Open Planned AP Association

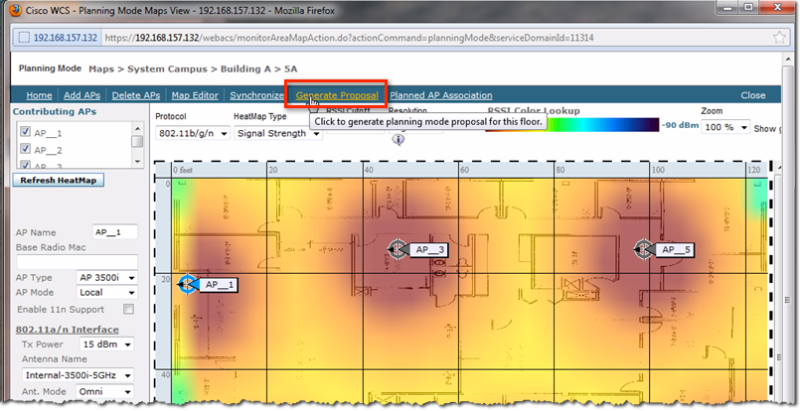[x=441, y=95]
